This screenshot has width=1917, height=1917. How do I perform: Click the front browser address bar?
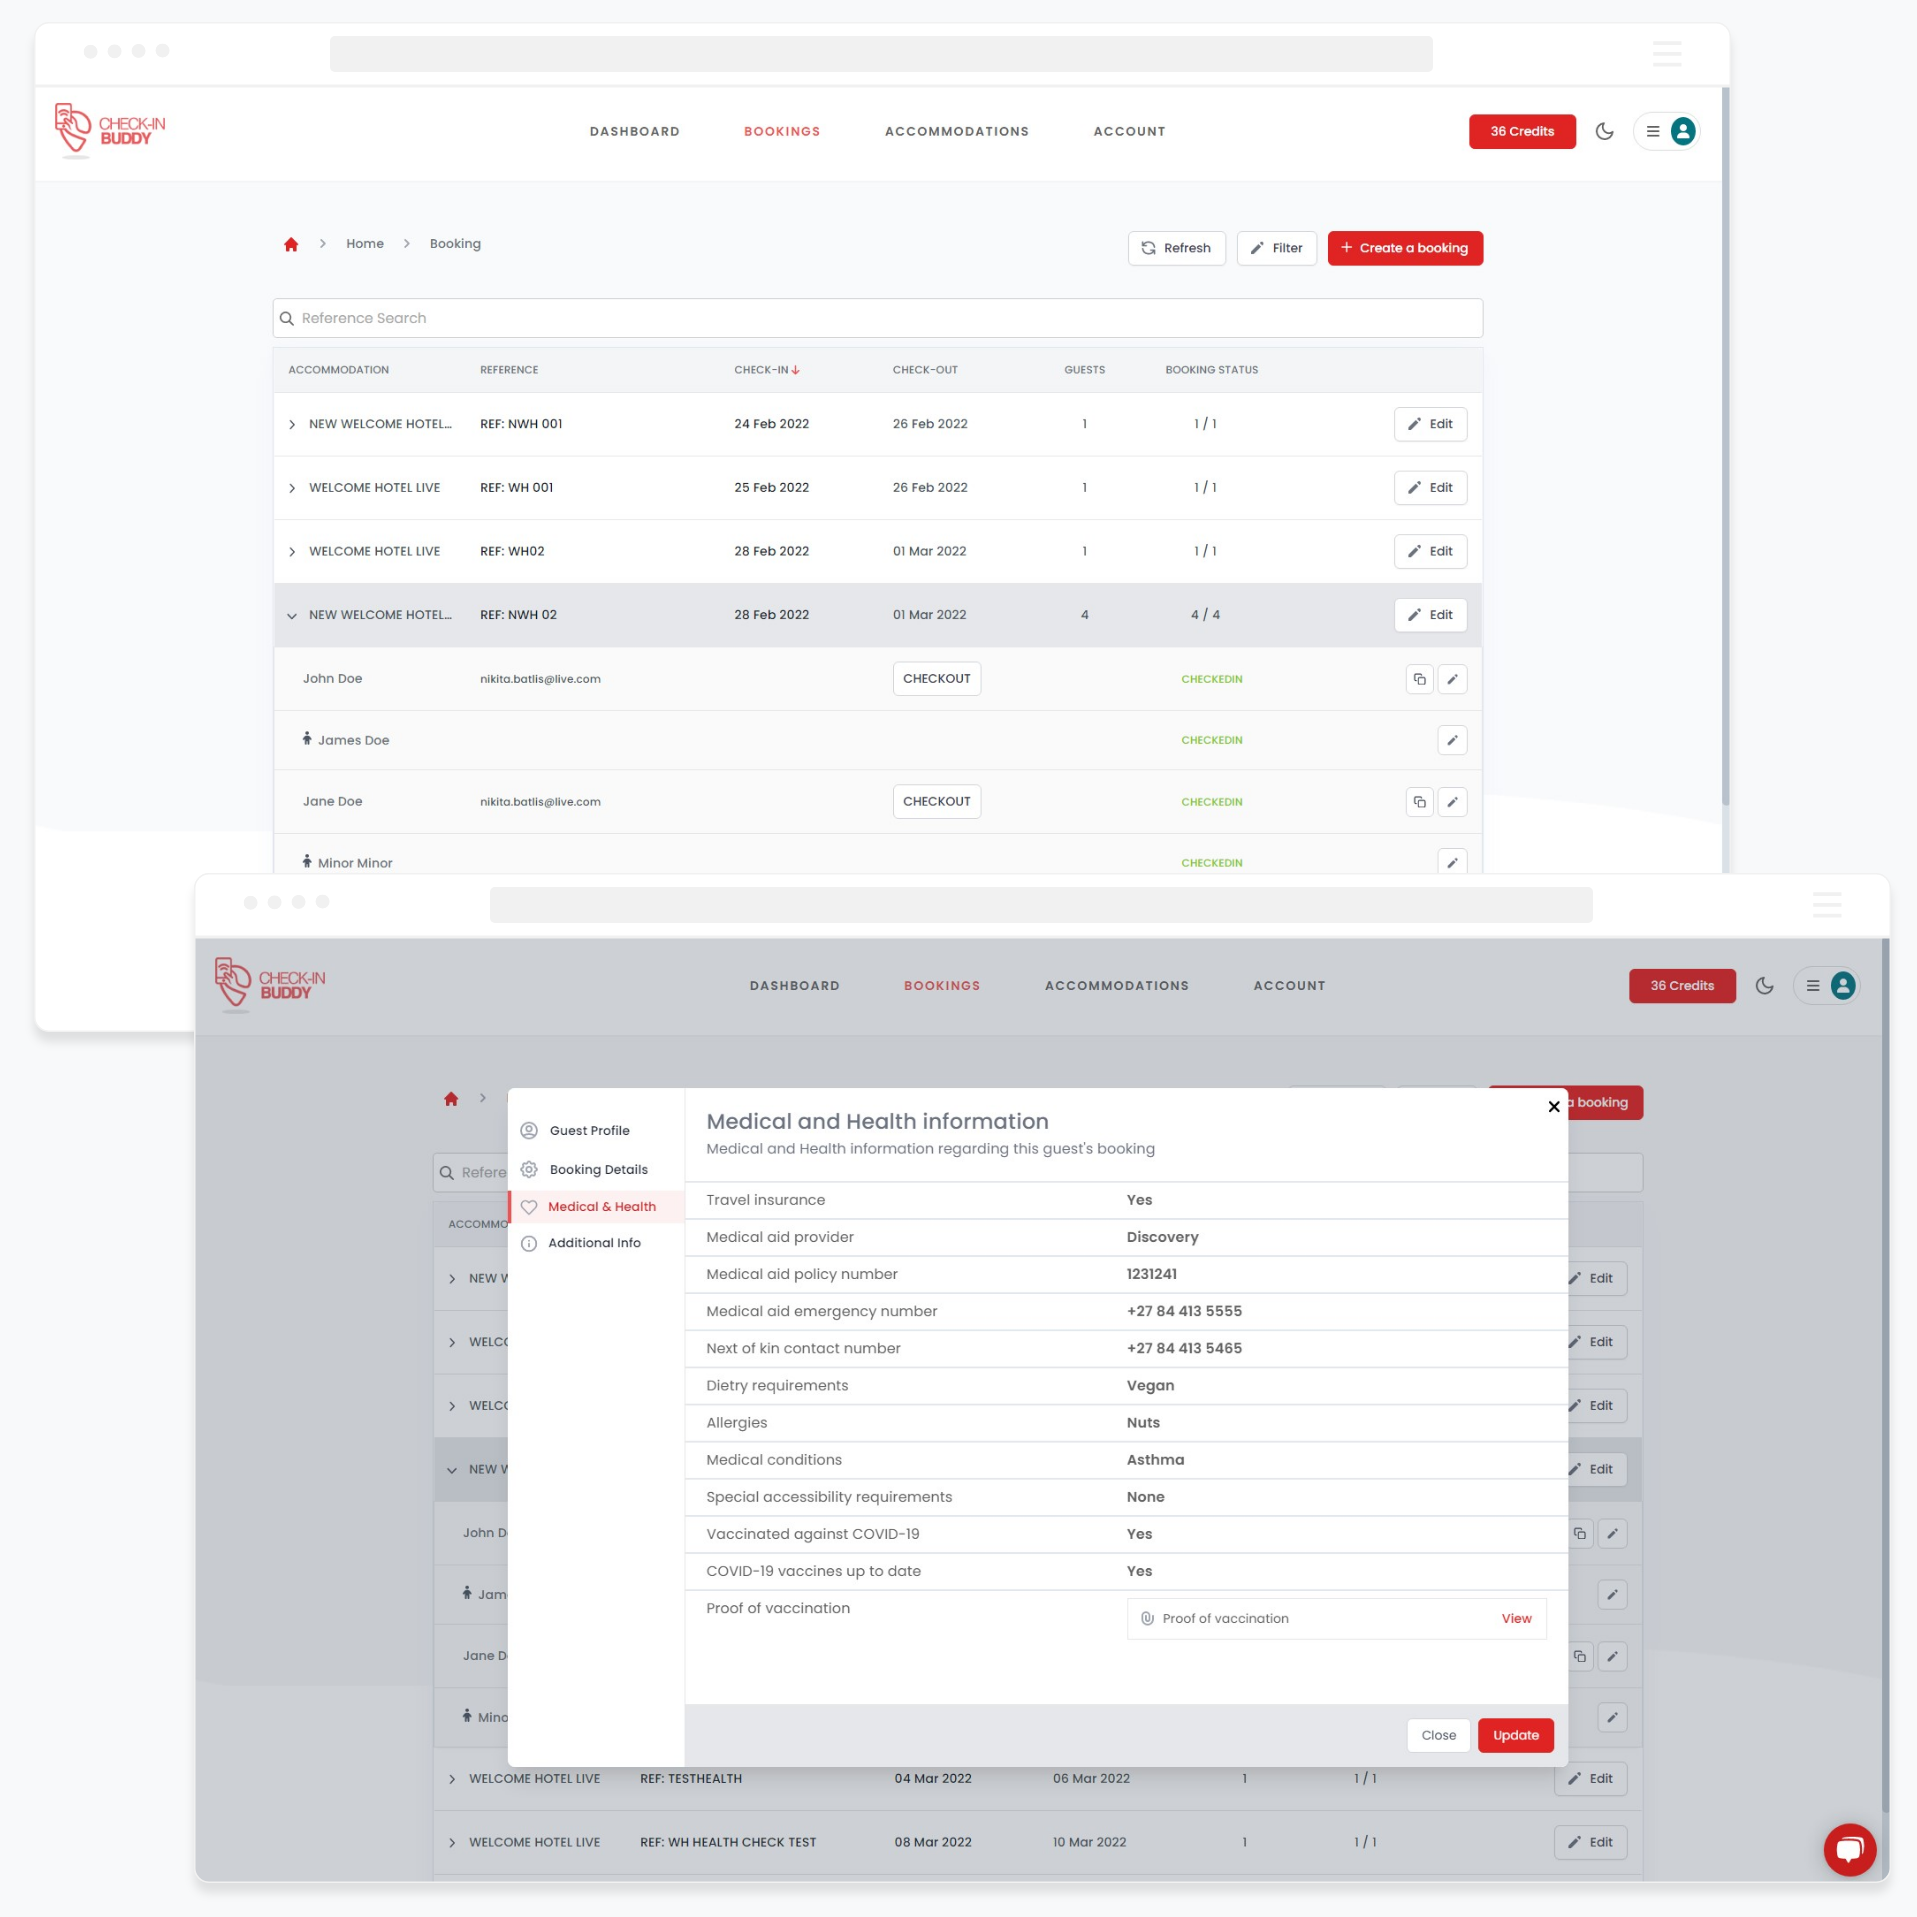[1040, 905]
